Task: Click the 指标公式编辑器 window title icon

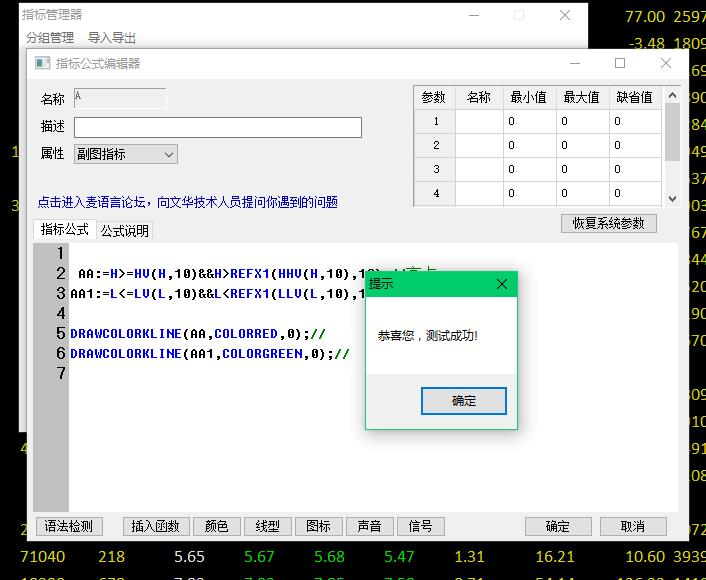Action: coord(42,63)
